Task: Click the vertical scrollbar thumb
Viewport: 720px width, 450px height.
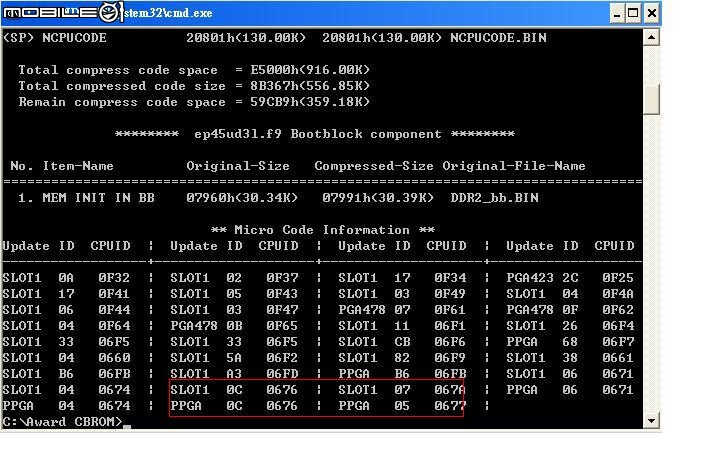Action: click(651, 99)
